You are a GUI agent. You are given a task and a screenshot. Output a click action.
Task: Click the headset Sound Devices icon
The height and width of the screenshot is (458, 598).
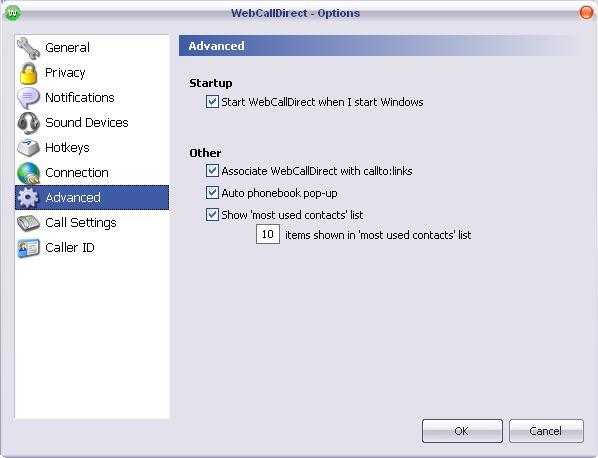[x=28, y=123]
